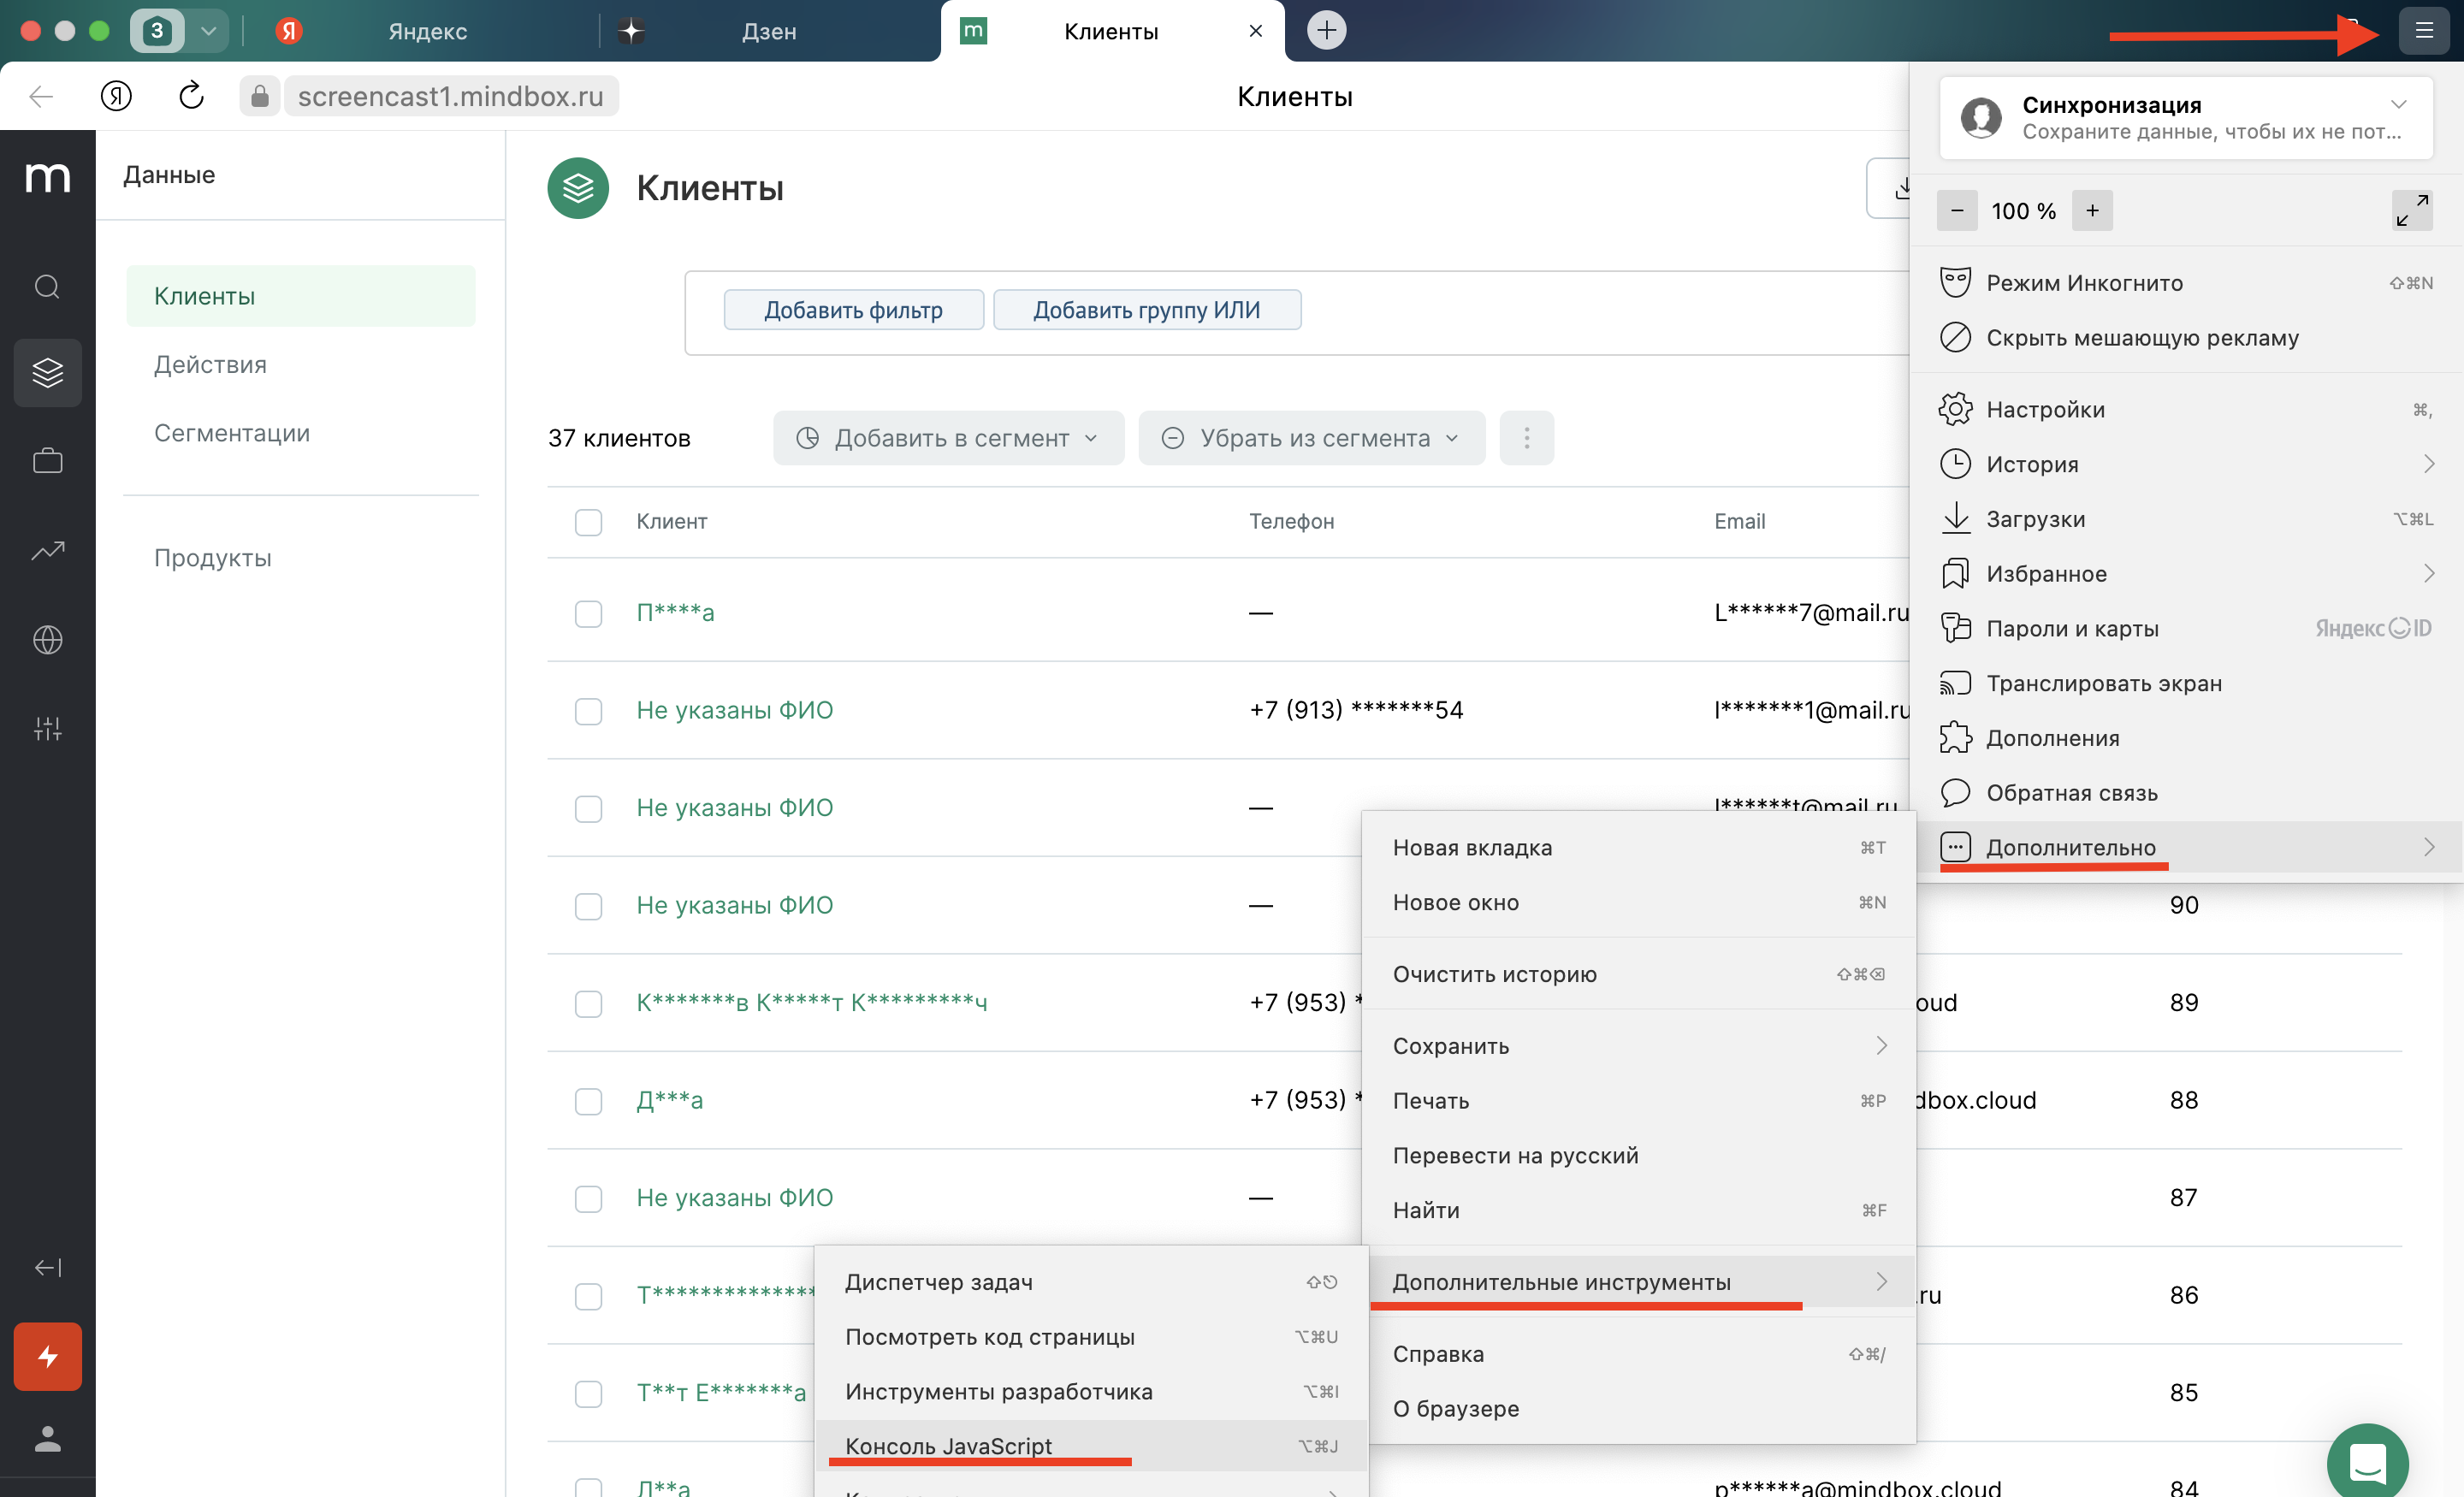
Task: Tick checkbox for client П****а
Action: pos(588,613)
